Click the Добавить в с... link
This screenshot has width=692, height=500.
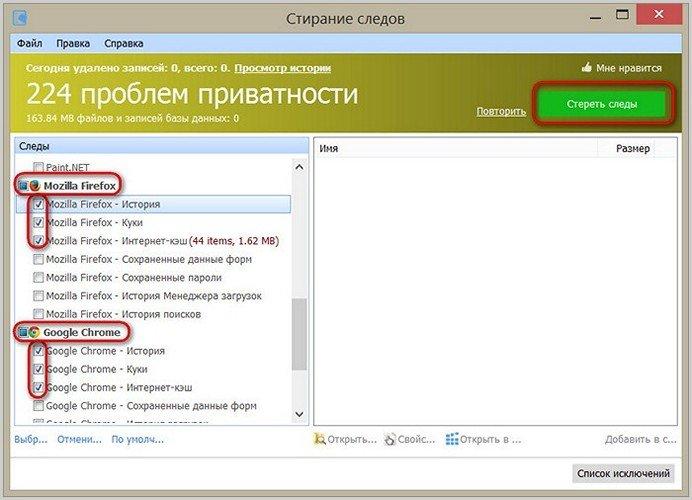(640, 440)
